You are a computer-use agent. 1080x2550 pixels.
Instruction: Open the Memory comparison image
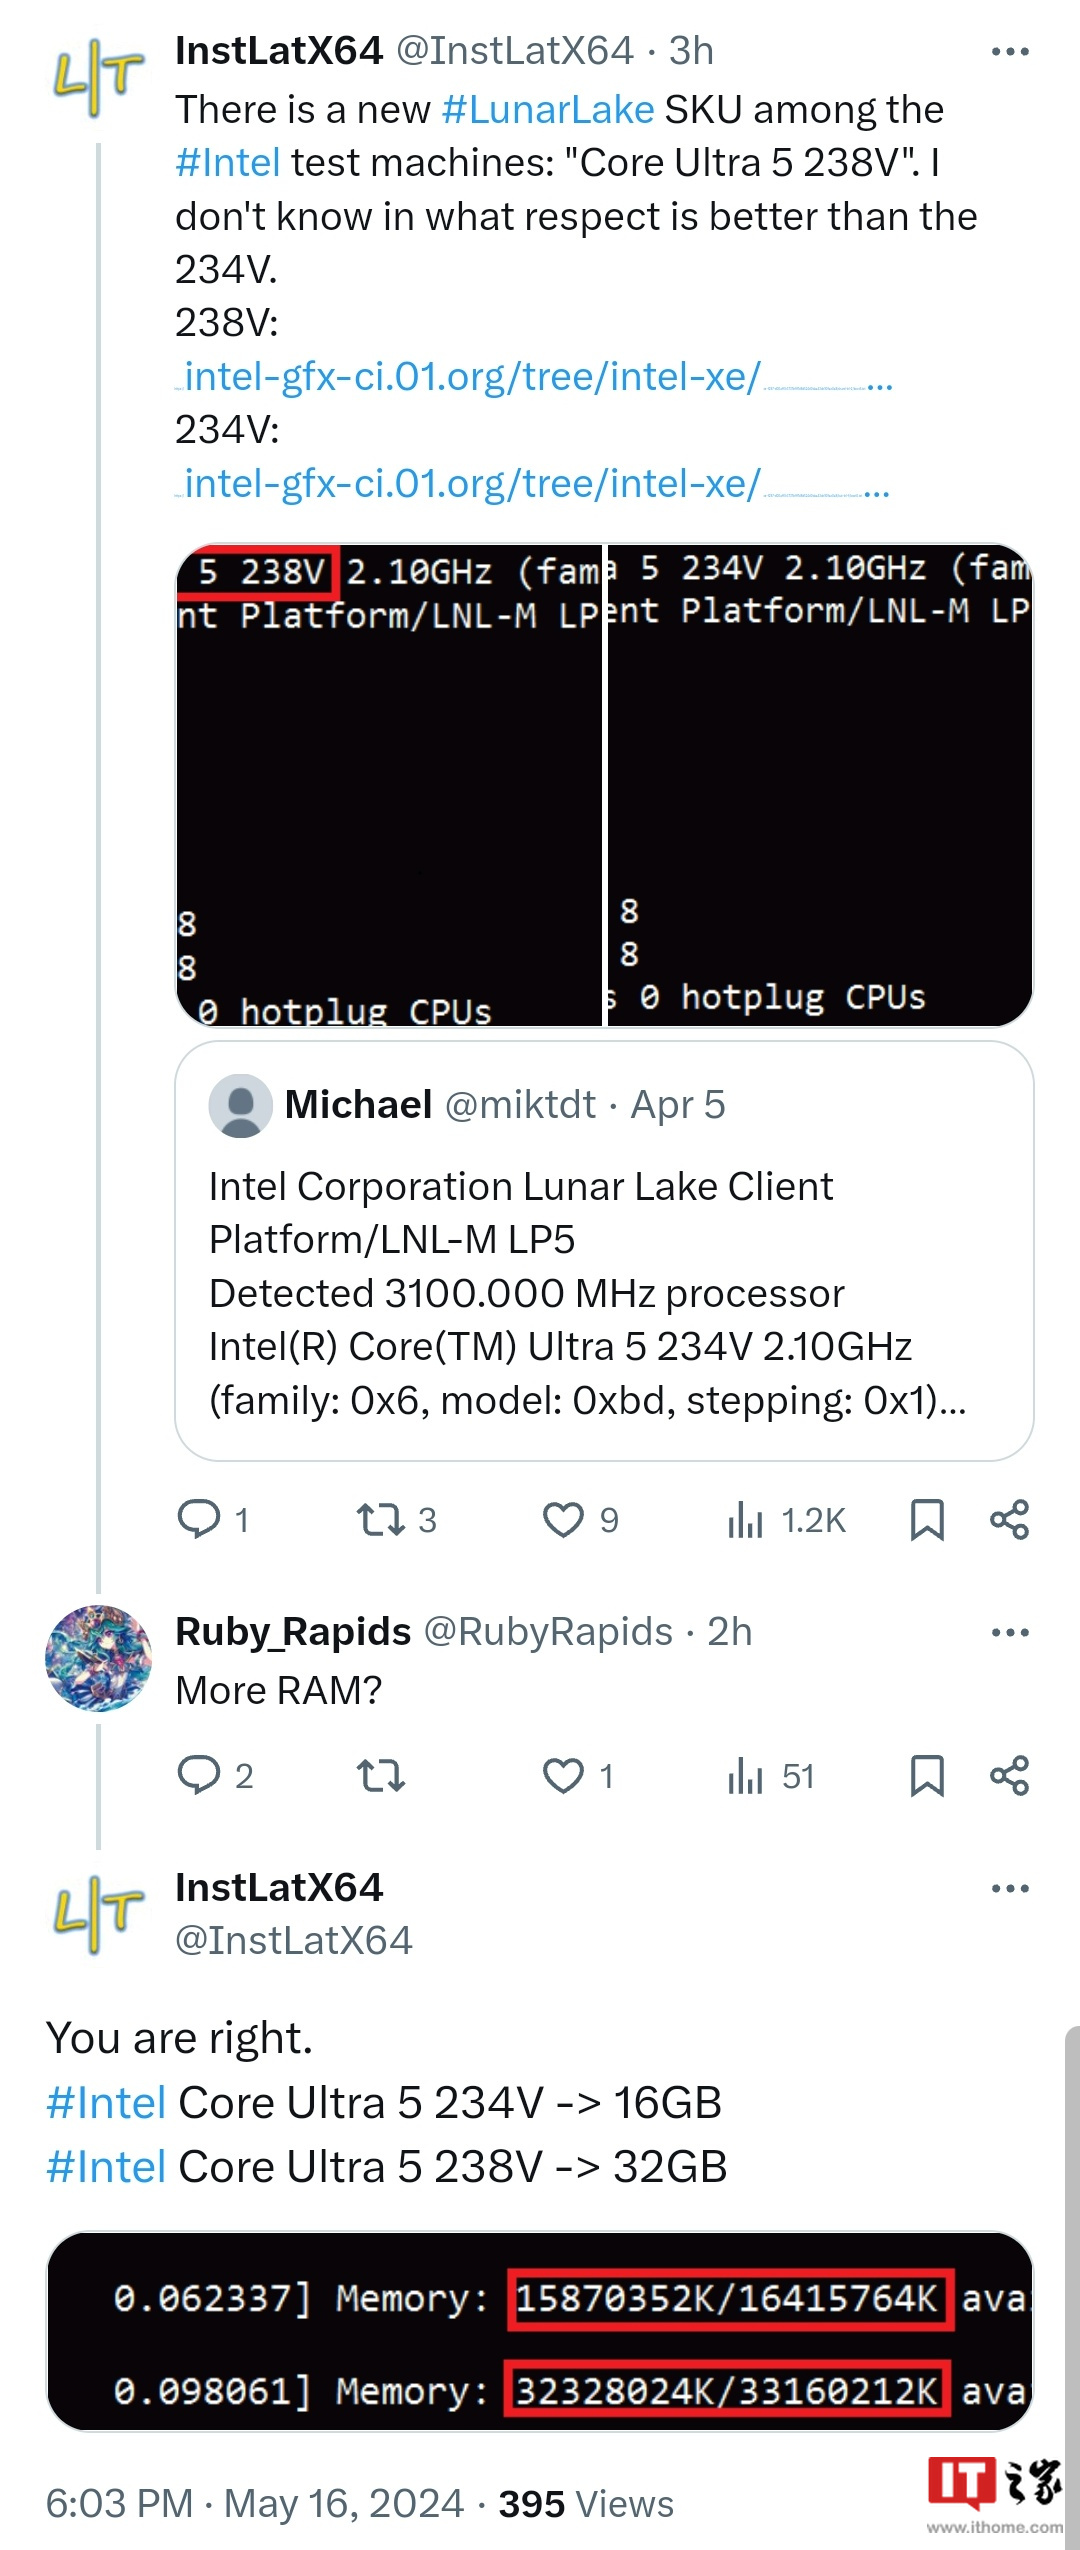click(x=540, y=2330)
